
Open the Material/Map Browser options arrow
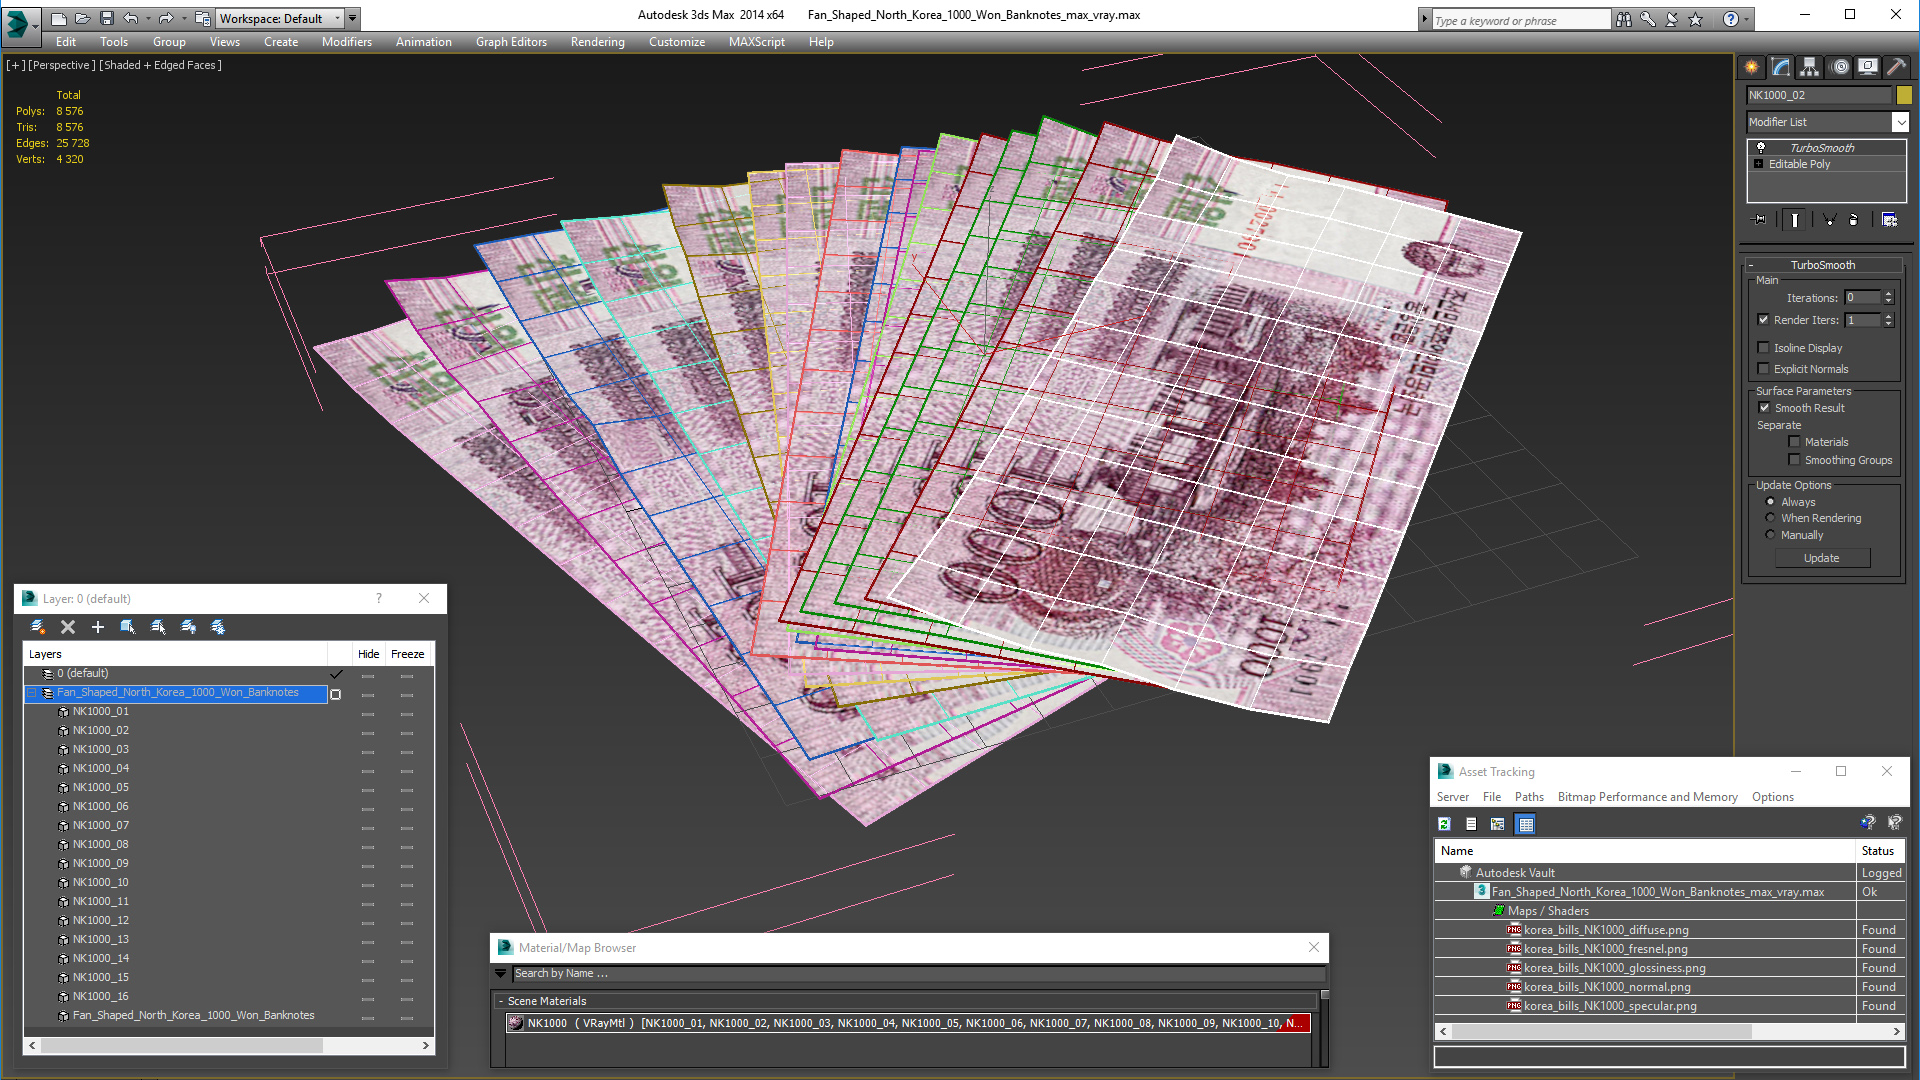pyautogui.click(x=500, y=973)
